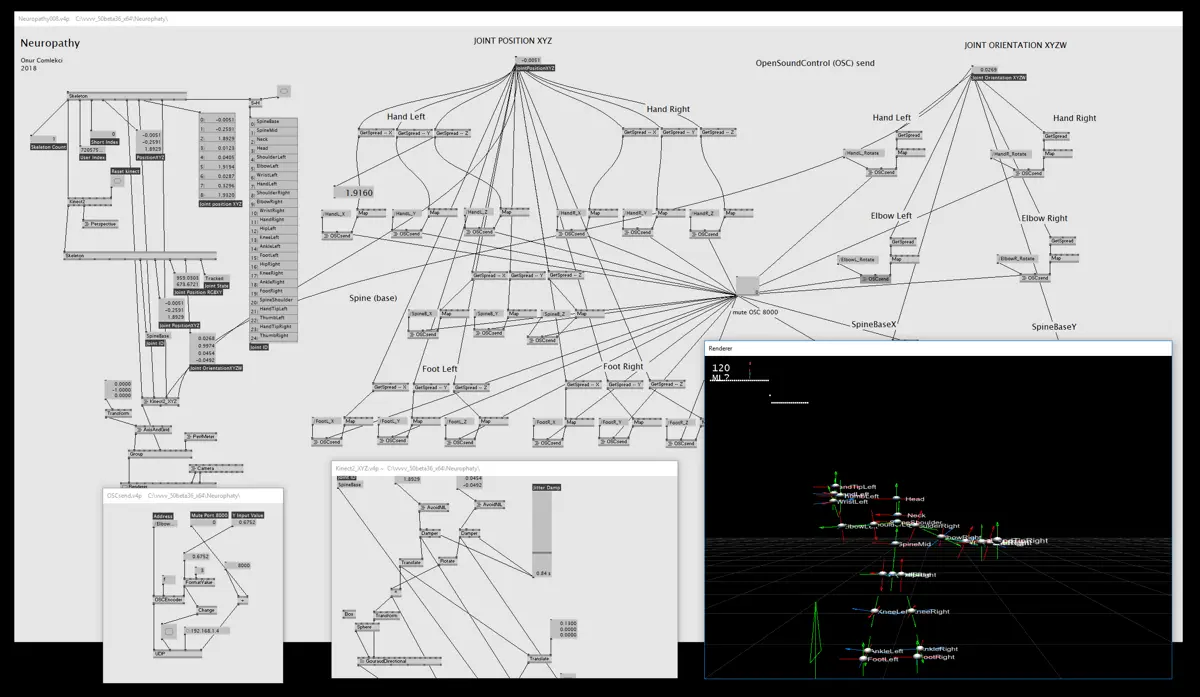Select the AxisAndGrid node

click(154, 429)
